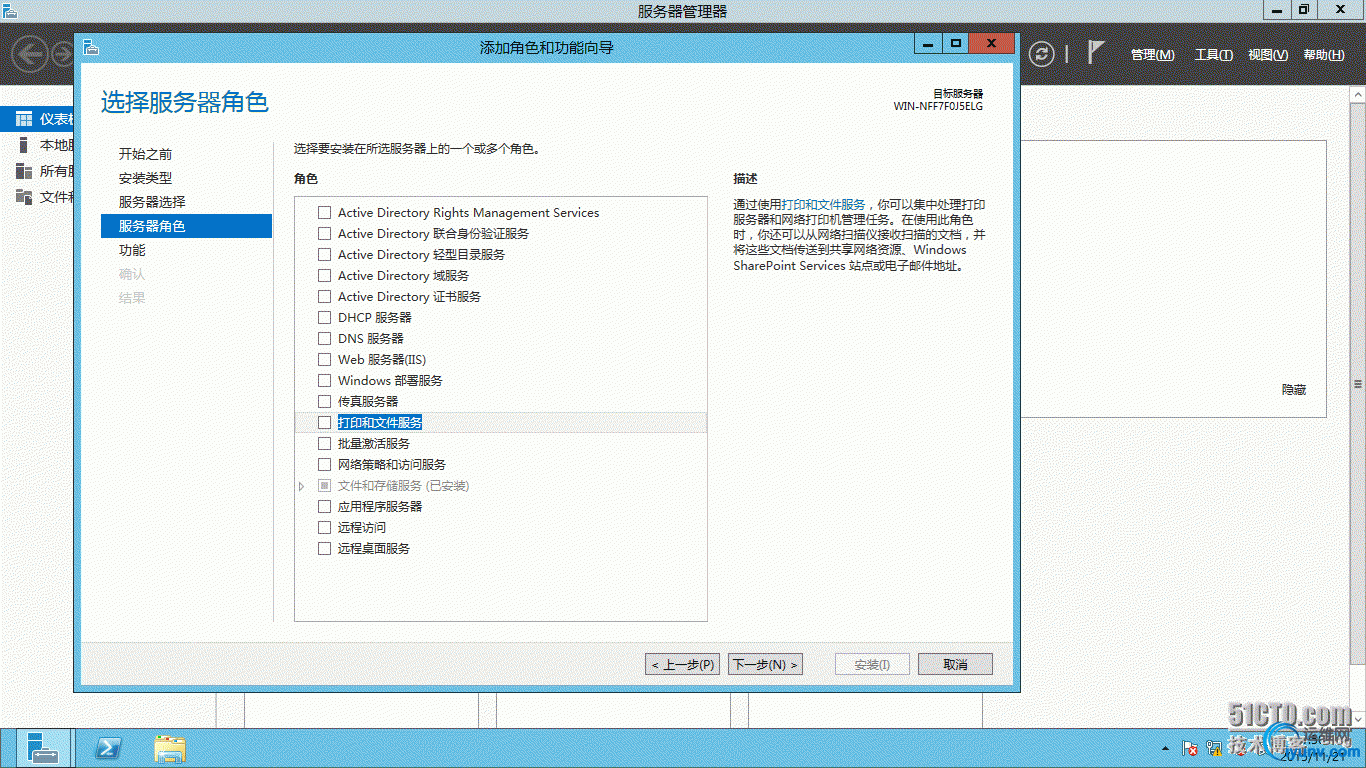Click the 选择服务器角色 heading

coord(185,101)
